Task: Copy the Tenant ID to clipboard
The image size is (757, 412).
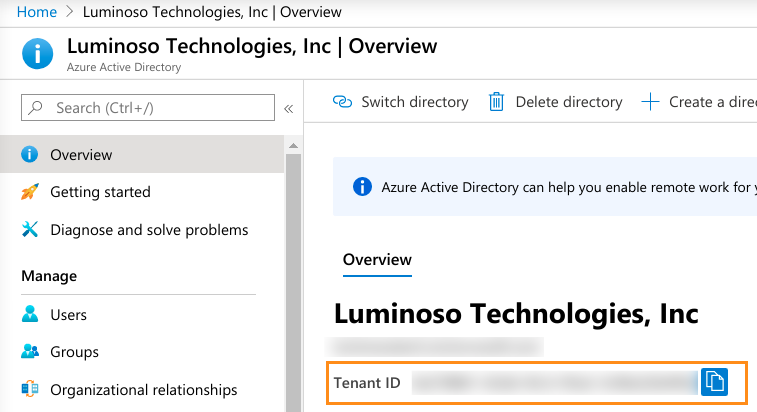Action: click(x=714, y=382)
